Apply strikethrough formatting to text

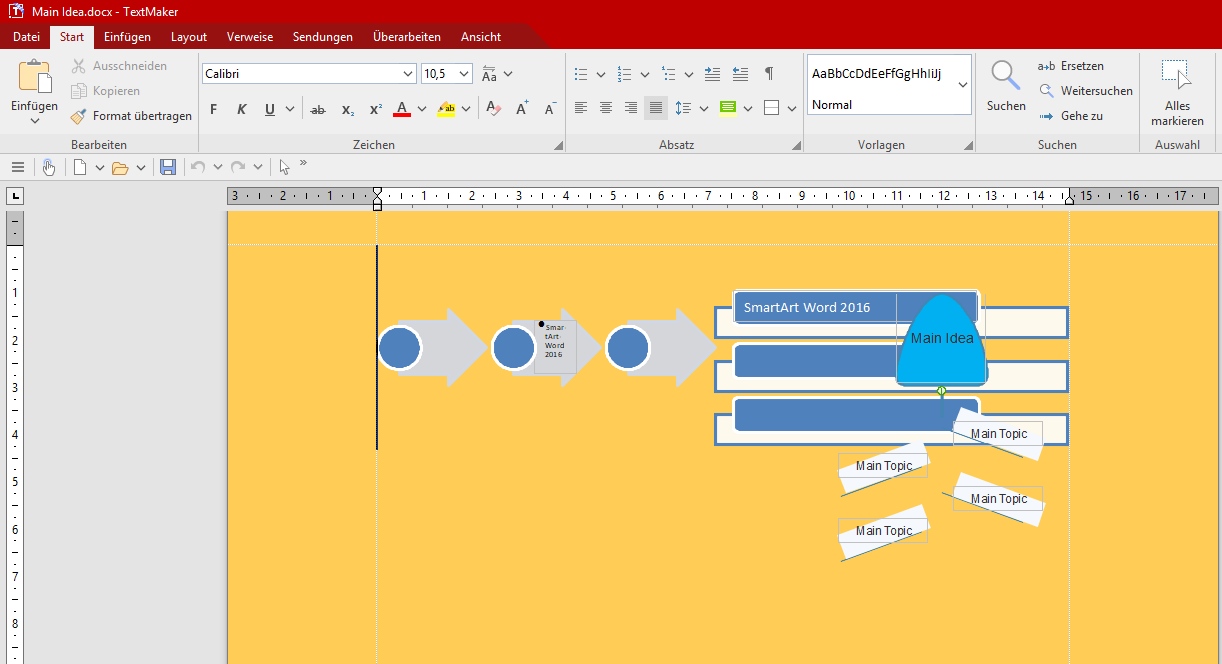318,109
